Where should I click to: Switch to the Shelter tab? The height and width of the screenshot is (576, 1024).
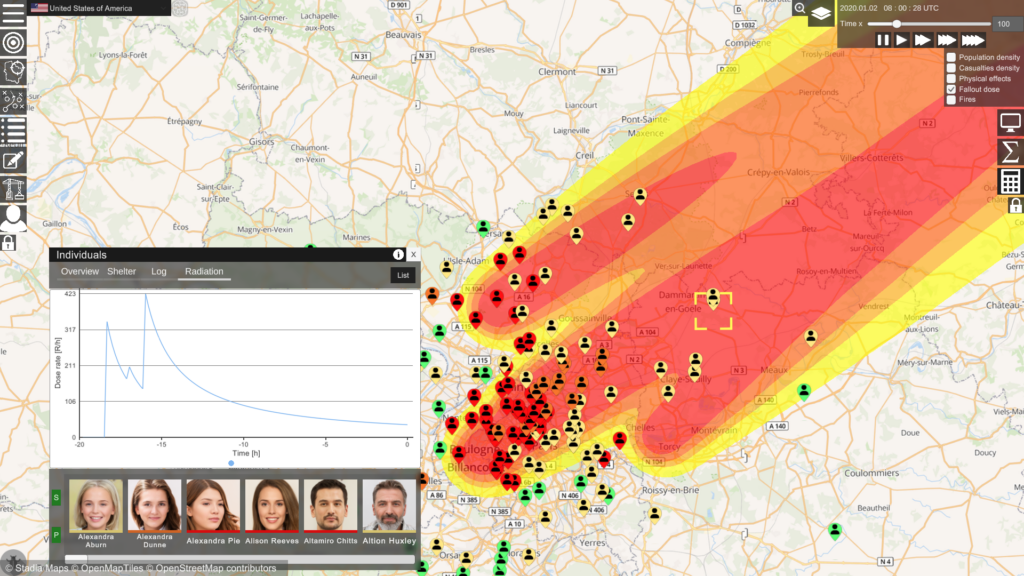pos(122,272)
